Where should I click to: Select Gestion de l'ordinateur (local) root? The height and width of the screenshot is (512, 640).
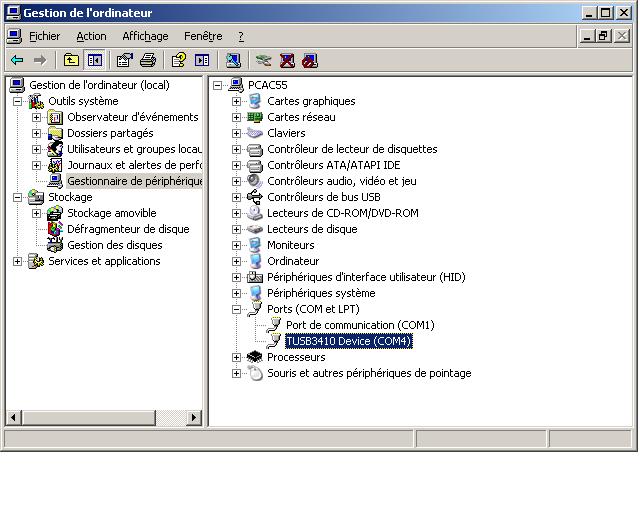99,85
